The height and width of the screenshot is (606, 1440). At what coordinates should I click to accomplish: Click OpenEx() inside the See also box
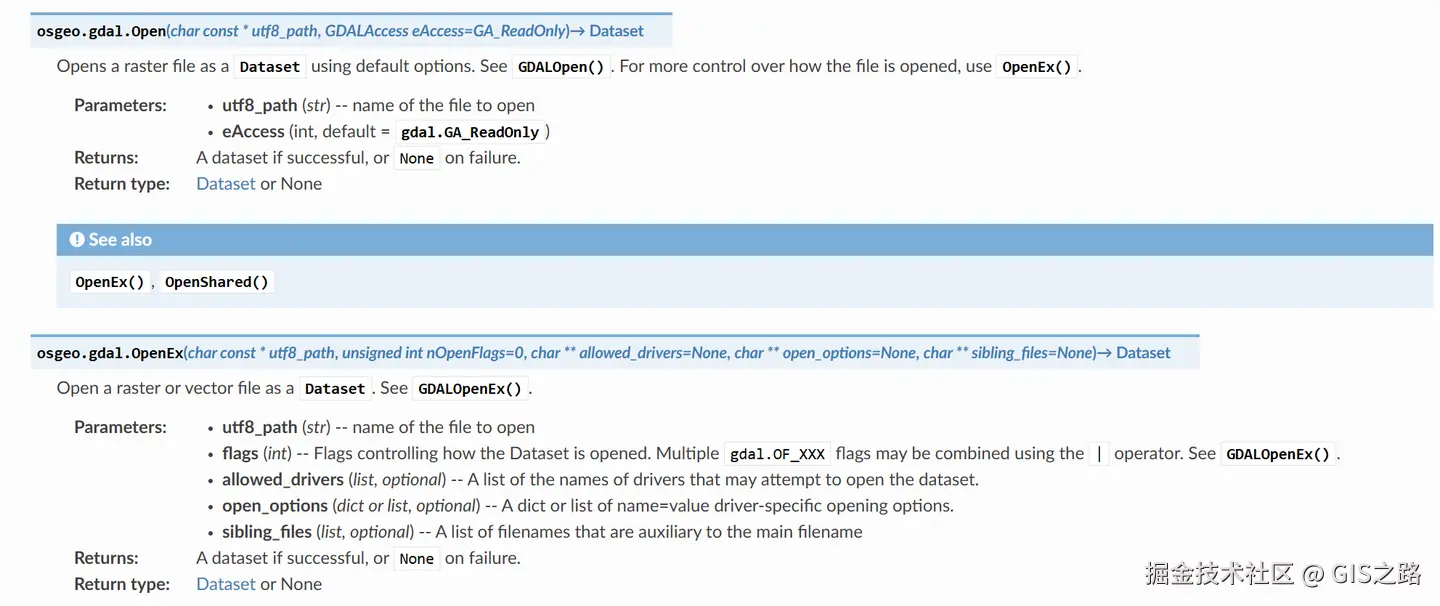[110, 282]
